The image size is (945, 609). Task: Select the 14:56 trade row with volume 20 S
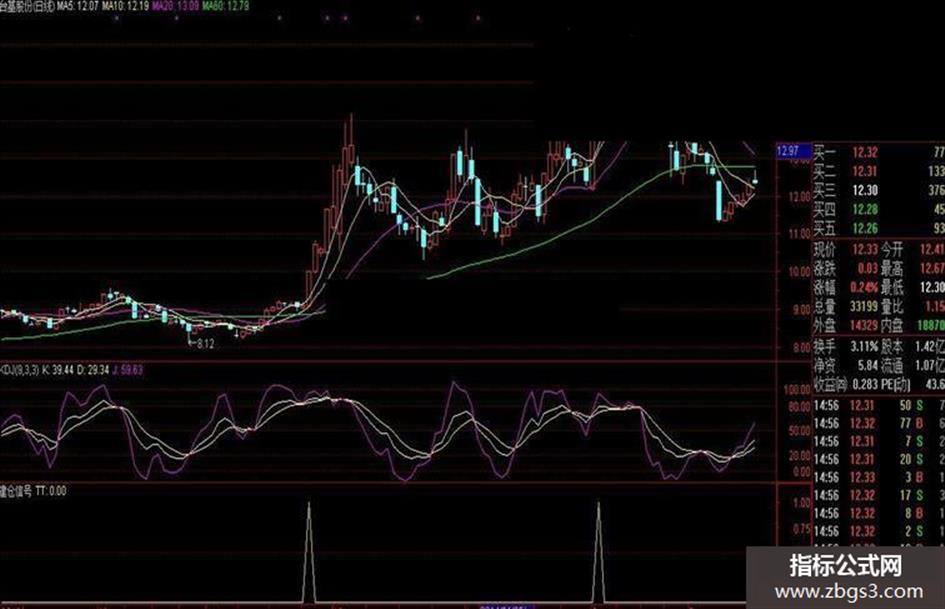pyautogui.click(x=879, y=459)
